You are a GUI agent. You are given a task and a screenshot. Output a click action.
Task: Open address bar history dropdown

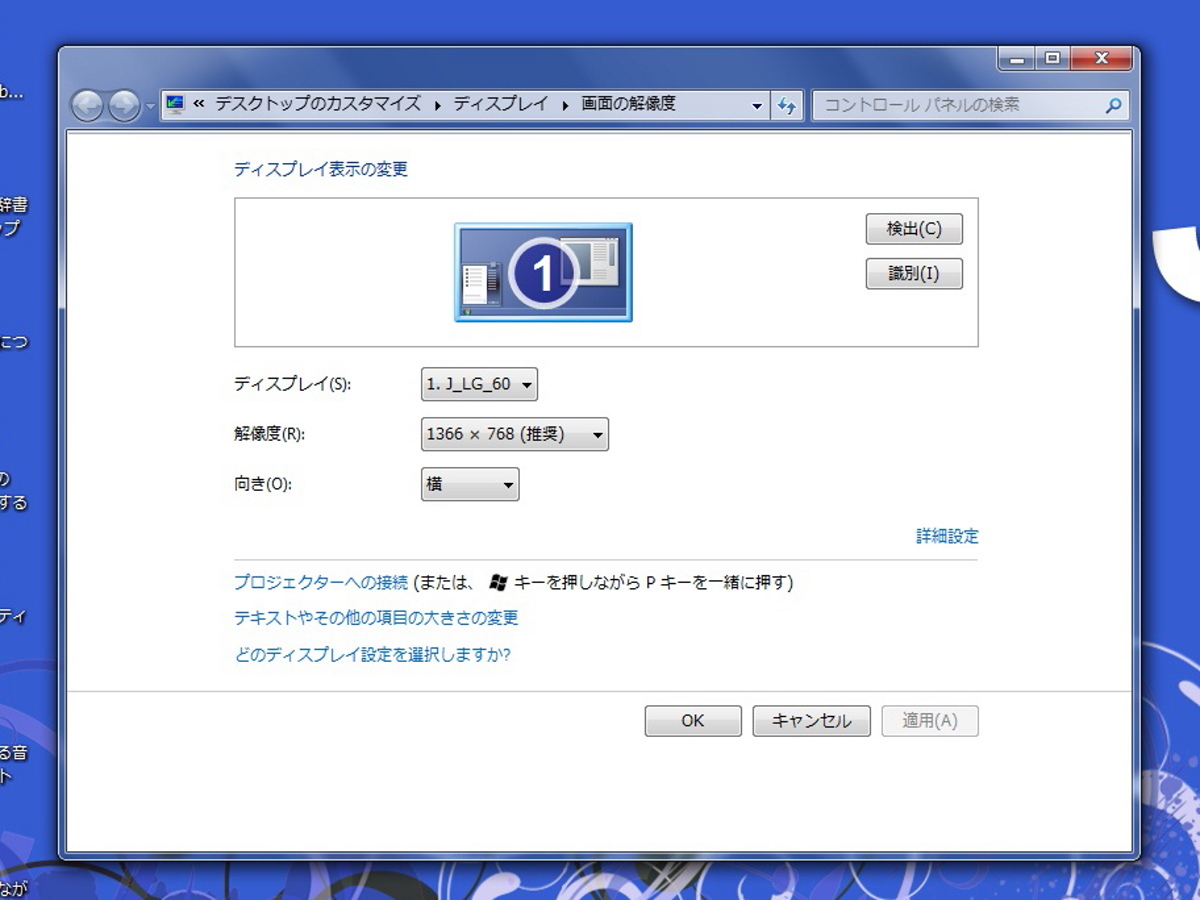click(x=757, y=105)
